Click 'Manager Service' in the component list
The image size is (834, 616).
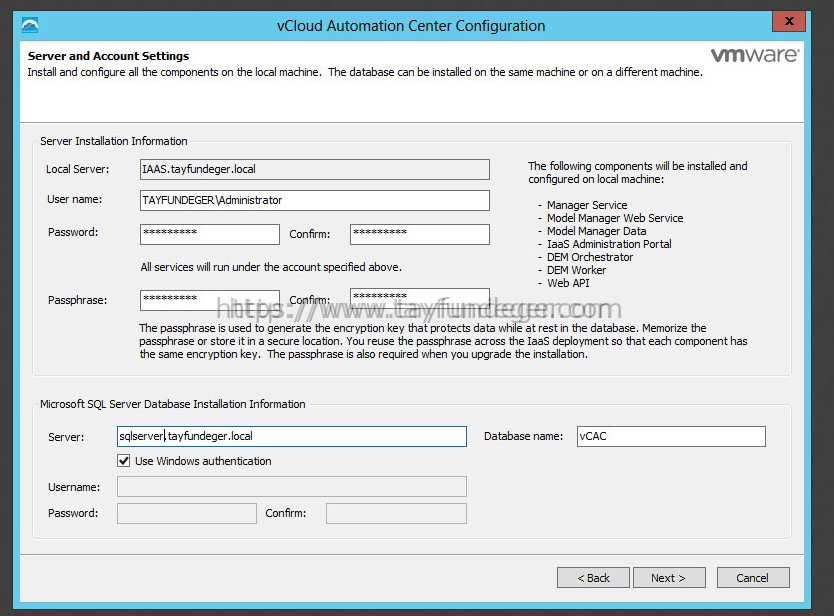point(587,205)
